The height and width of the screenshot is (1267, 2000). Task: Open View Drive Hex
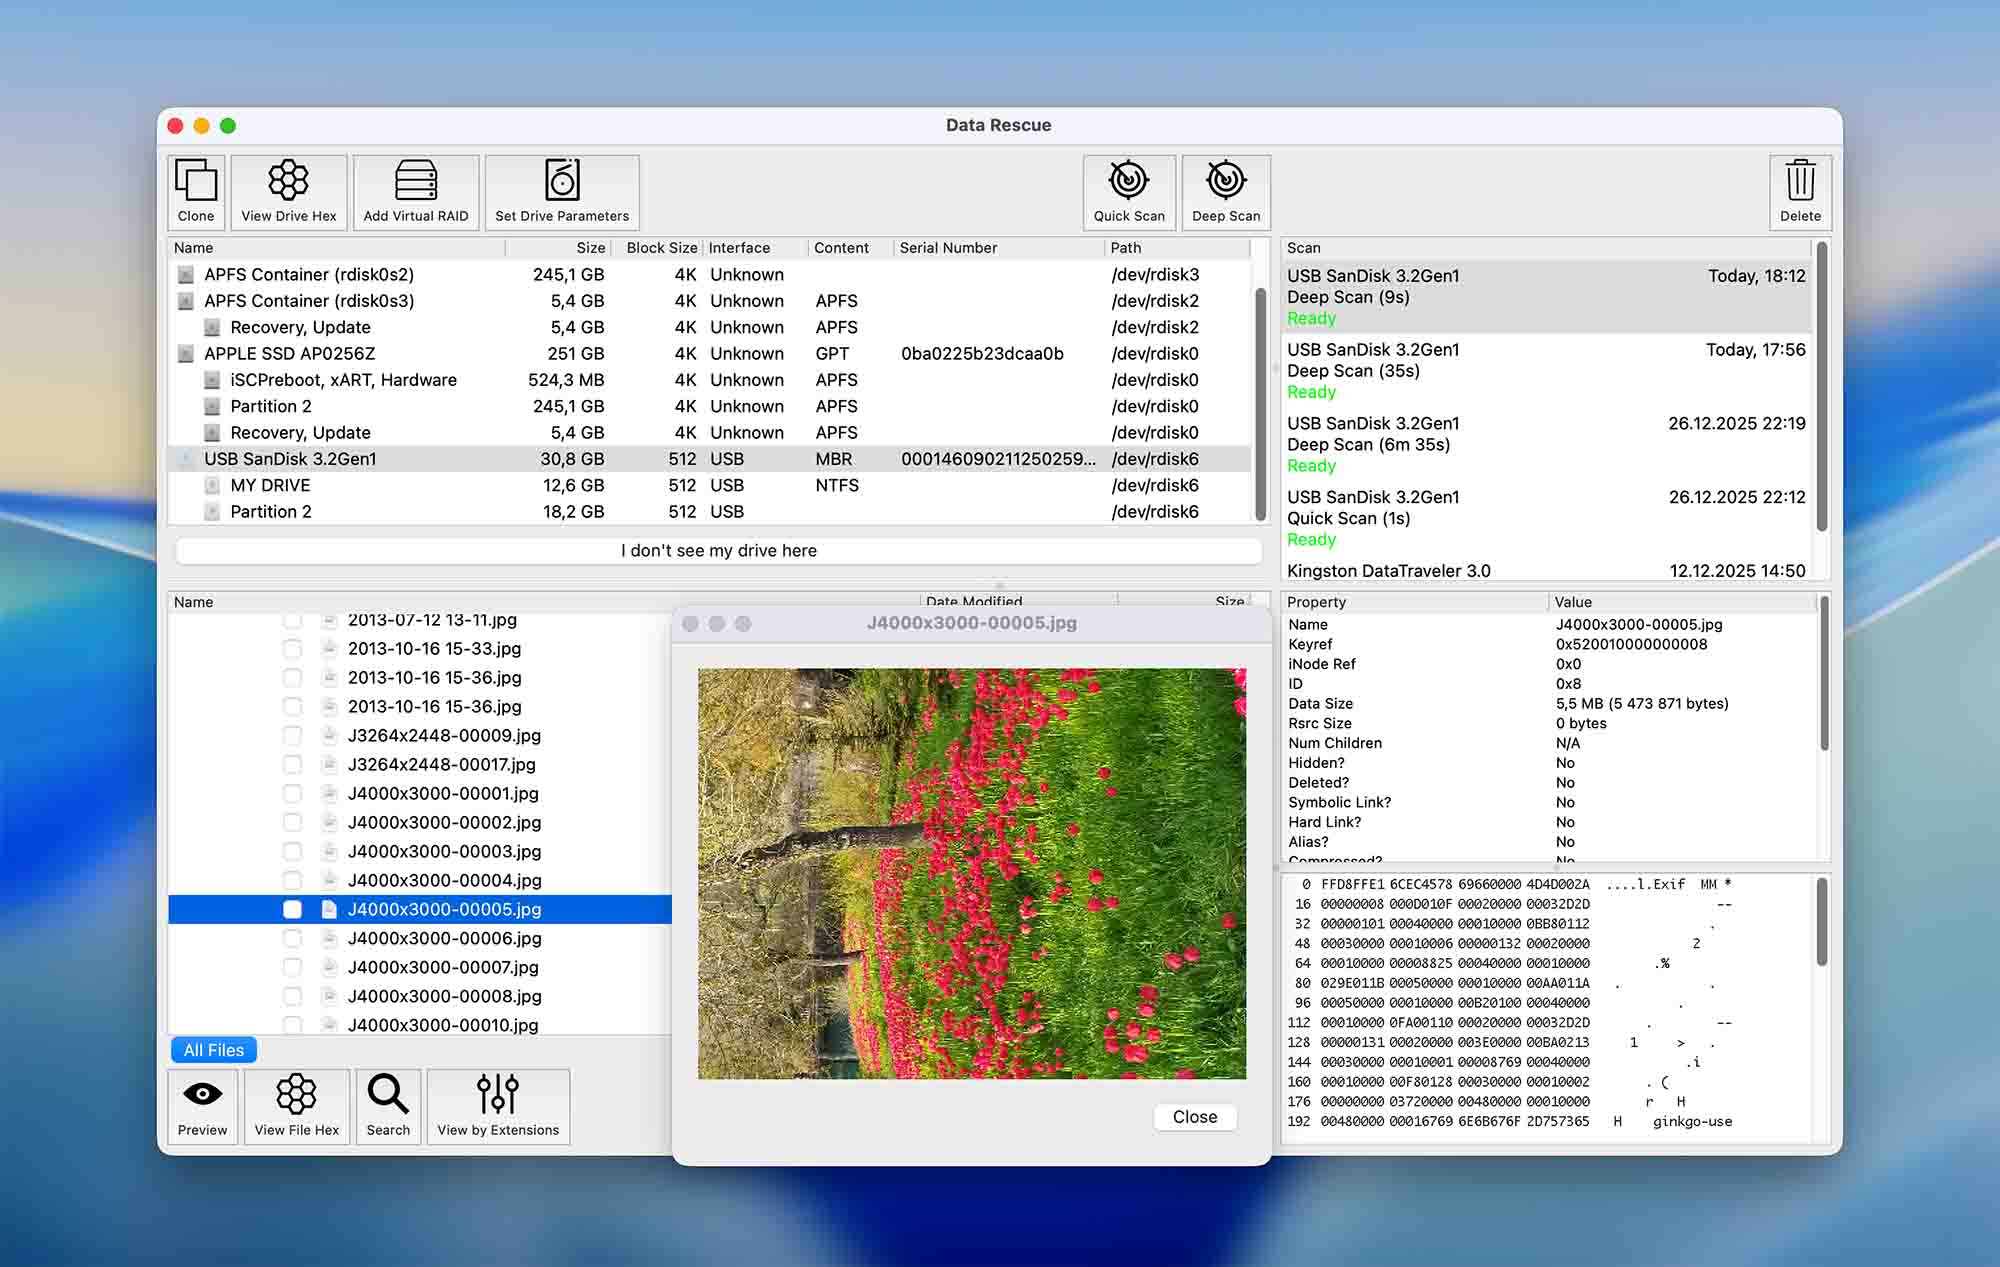[289, 192]
